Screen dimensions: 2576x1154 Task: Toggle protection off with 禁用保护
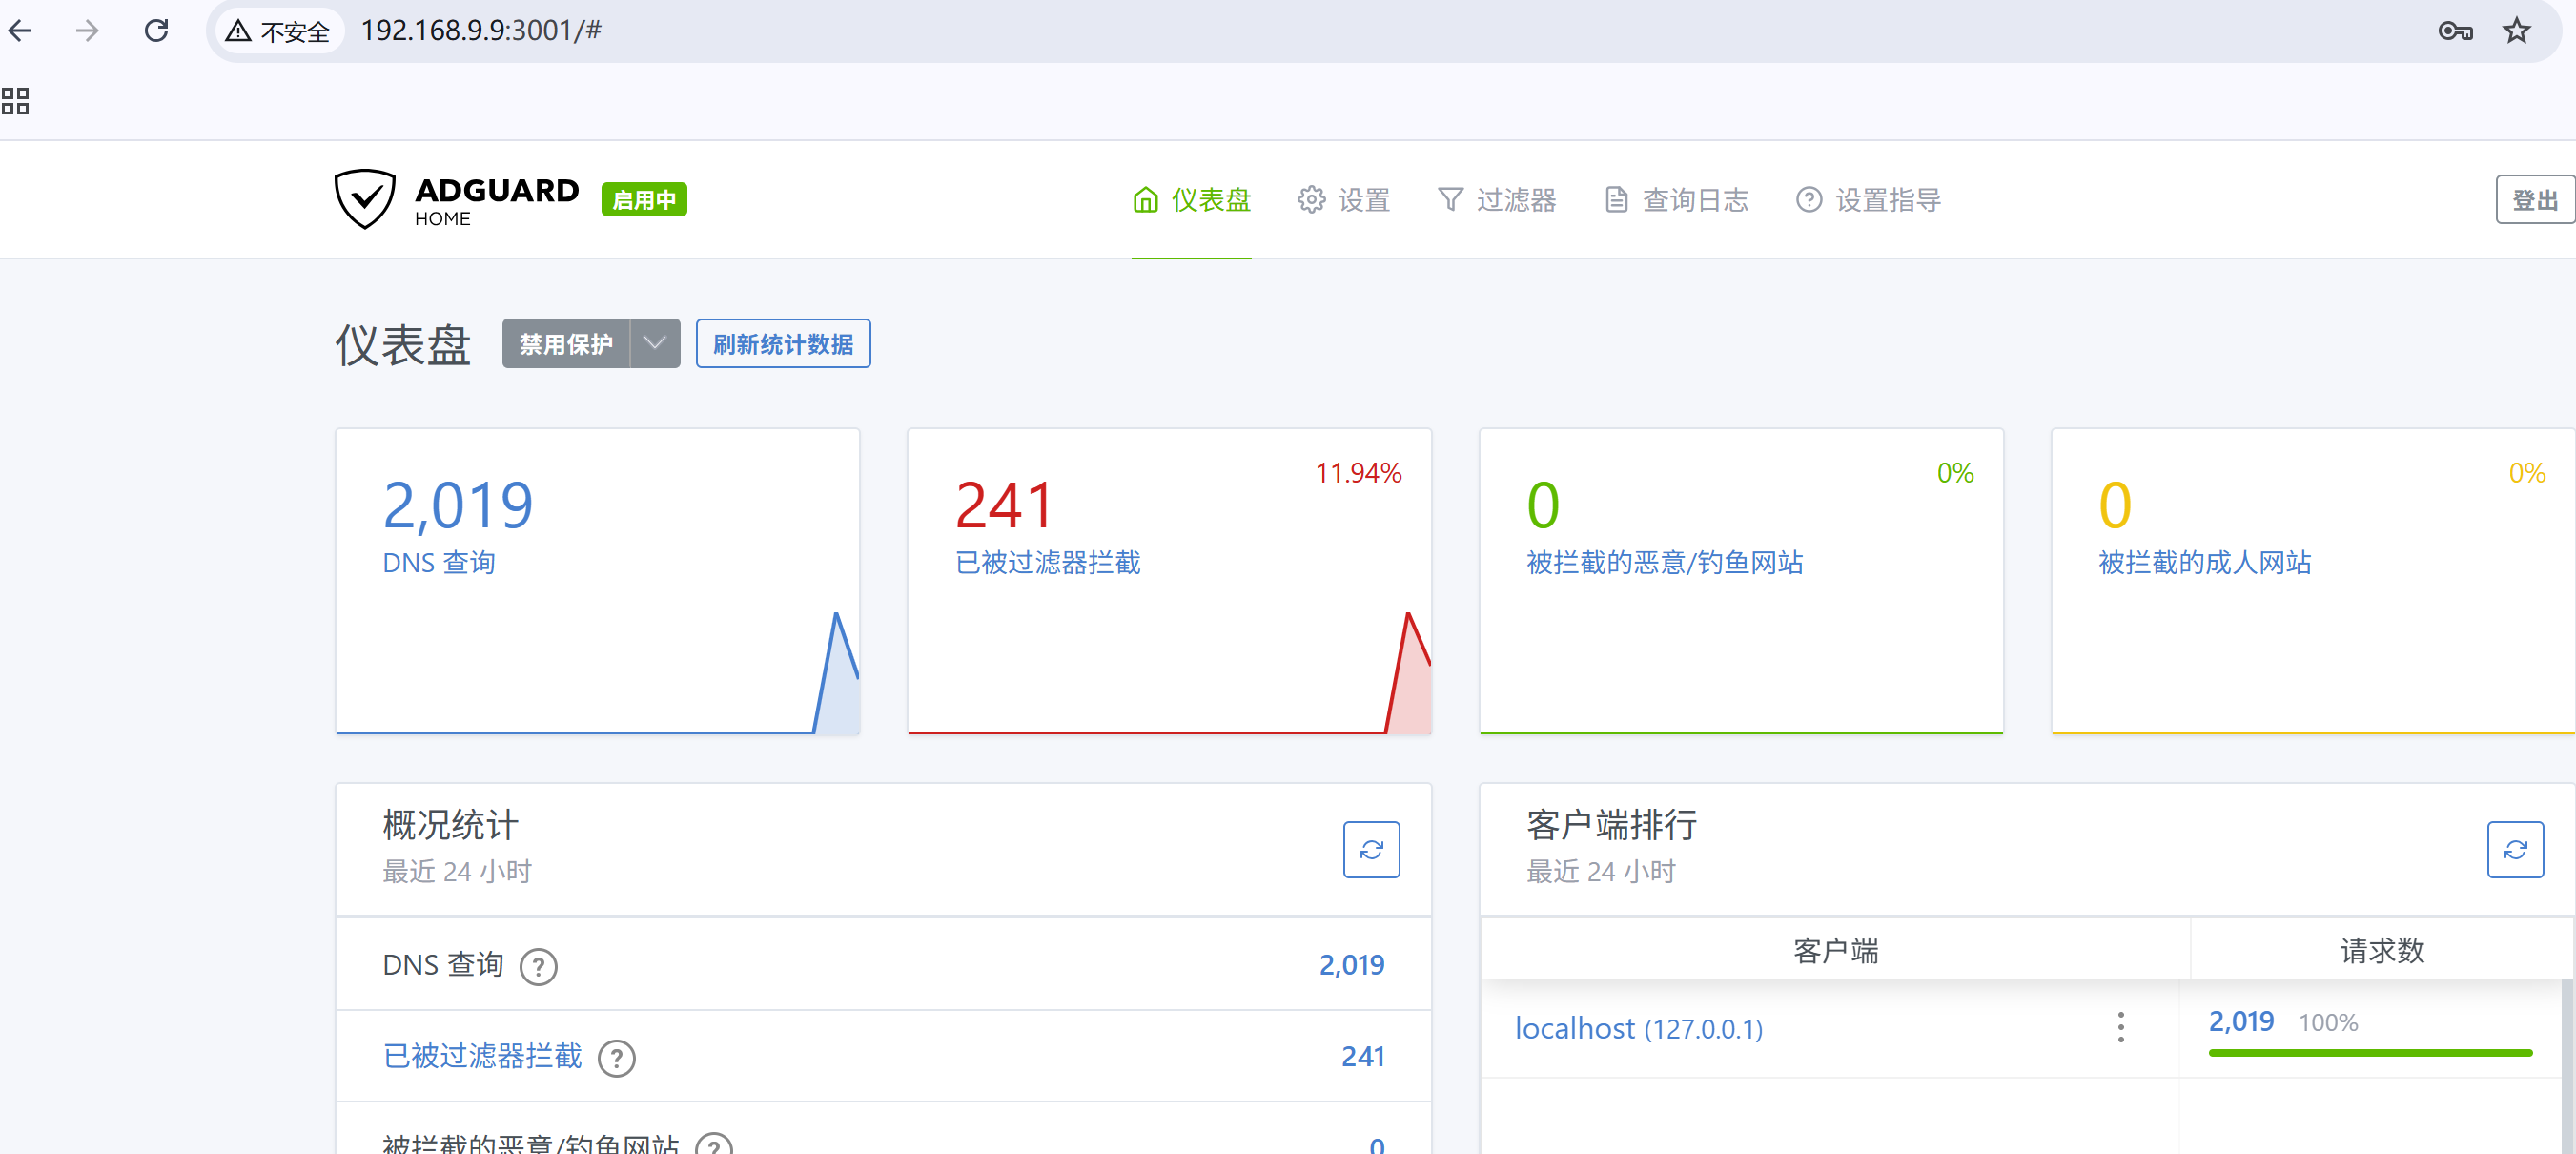pyautogui.click(x=565, y=344)
